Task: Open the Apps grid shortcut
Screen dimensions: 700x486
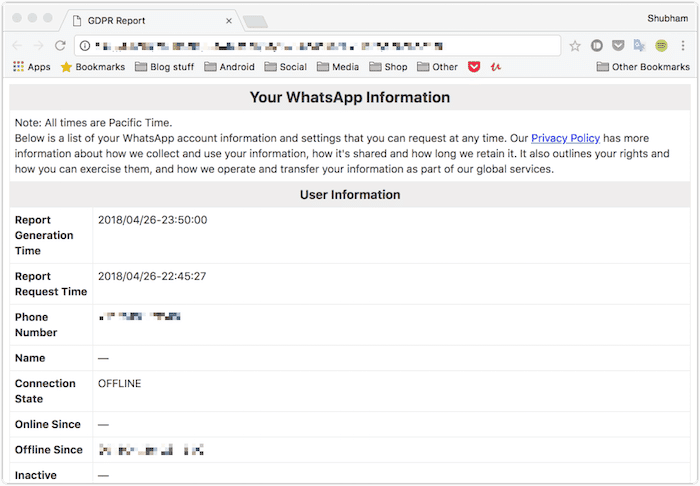Action: tap(32, 67)
